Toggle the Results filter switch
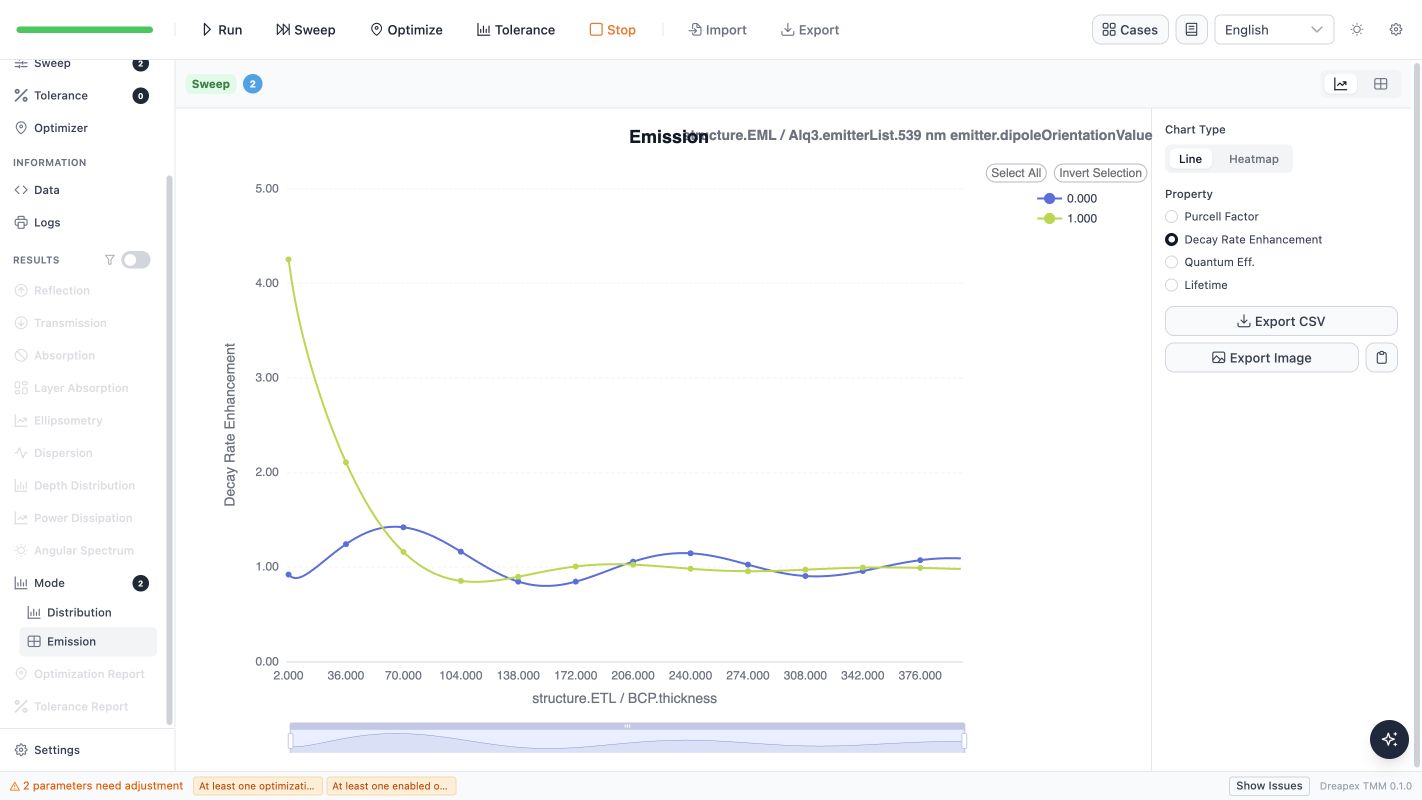This screenshot has width=1422, height=800. point(136,260)
